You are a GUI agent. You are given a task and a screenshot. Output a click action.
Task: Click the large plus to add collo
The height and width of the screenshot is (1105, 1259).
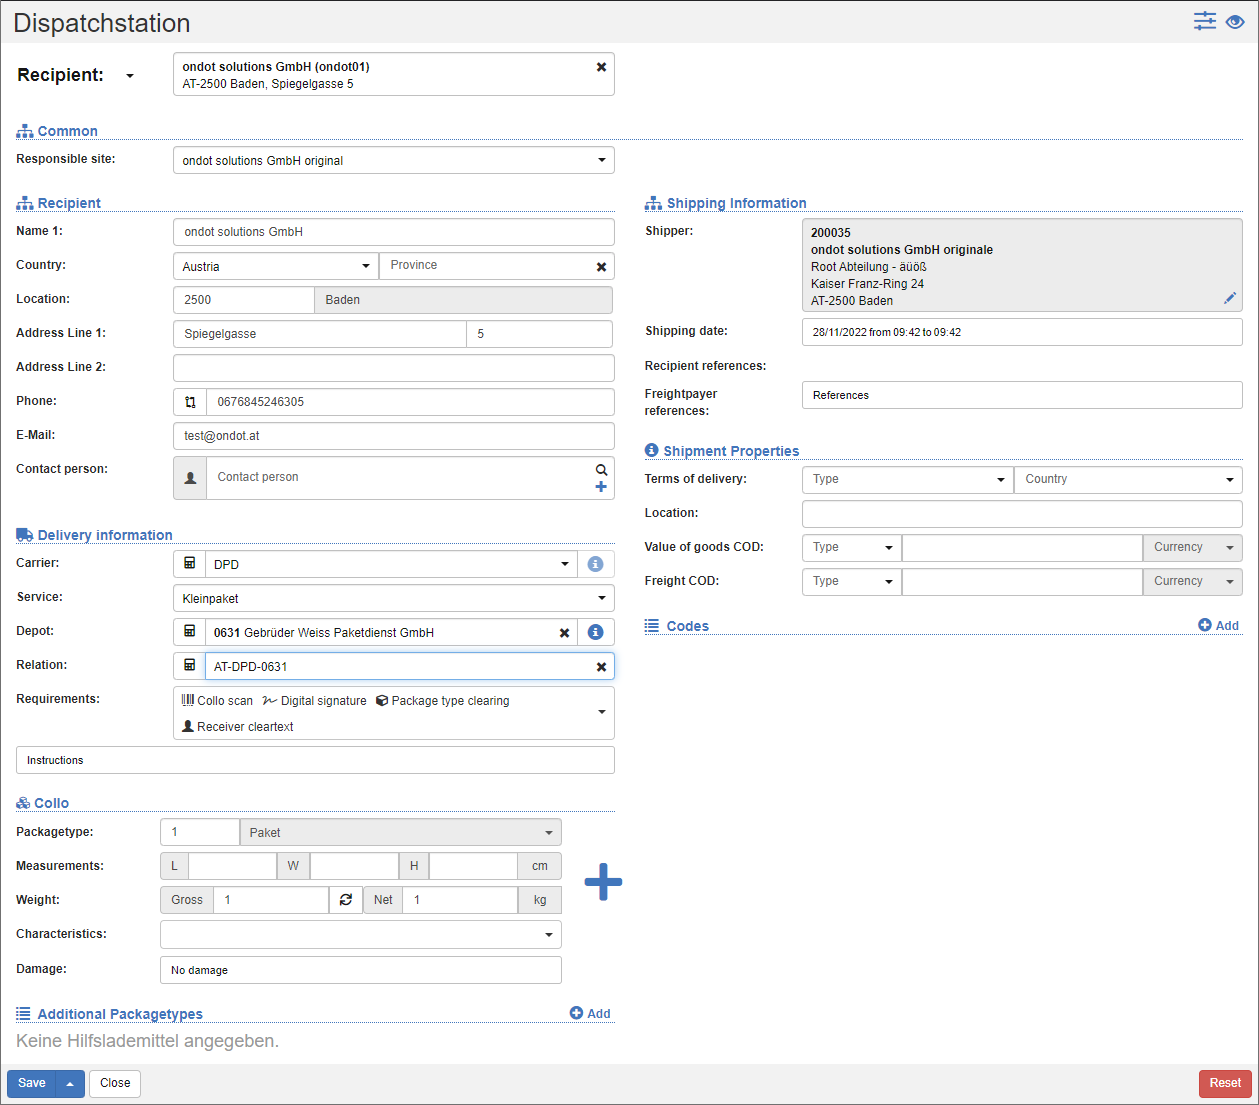[603, 882]
